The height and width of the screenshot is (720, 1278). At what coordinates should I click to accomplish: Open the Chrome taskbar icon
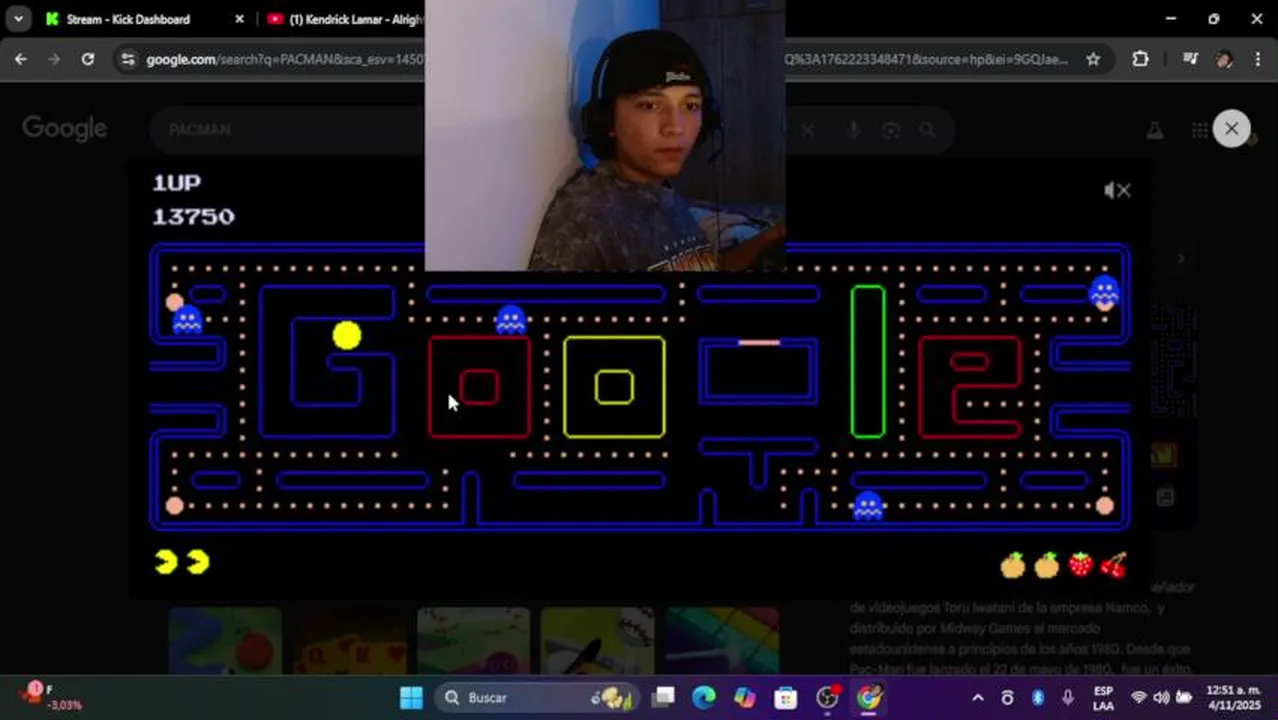coord(869,698)
